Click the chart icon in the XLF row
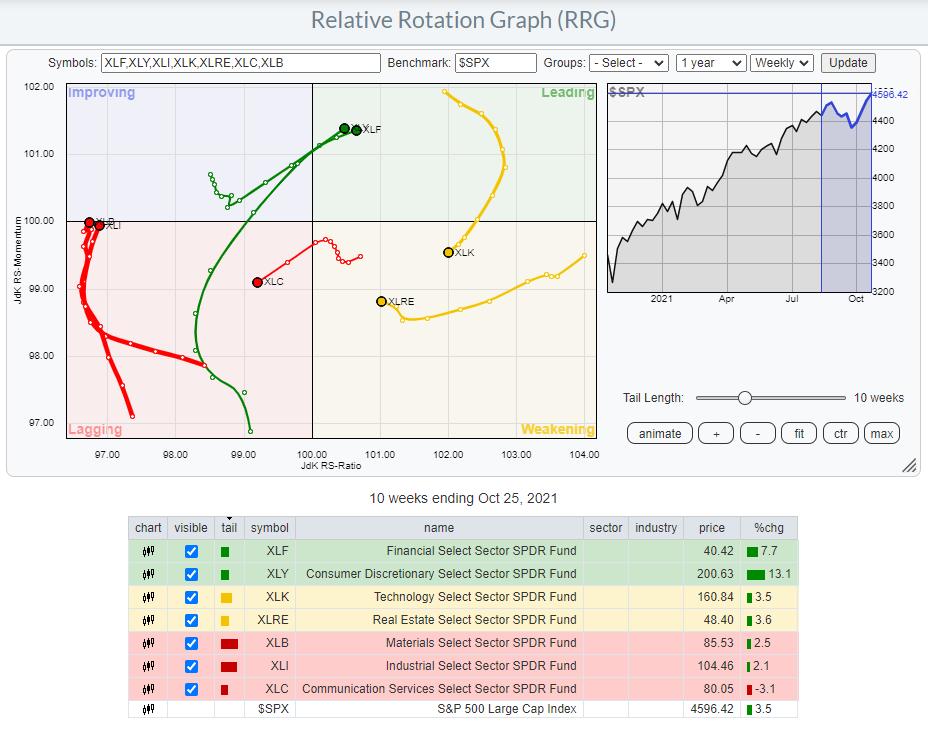Viewport: 928px width, 729px height. pyautogui.click(x=148, y=551)
